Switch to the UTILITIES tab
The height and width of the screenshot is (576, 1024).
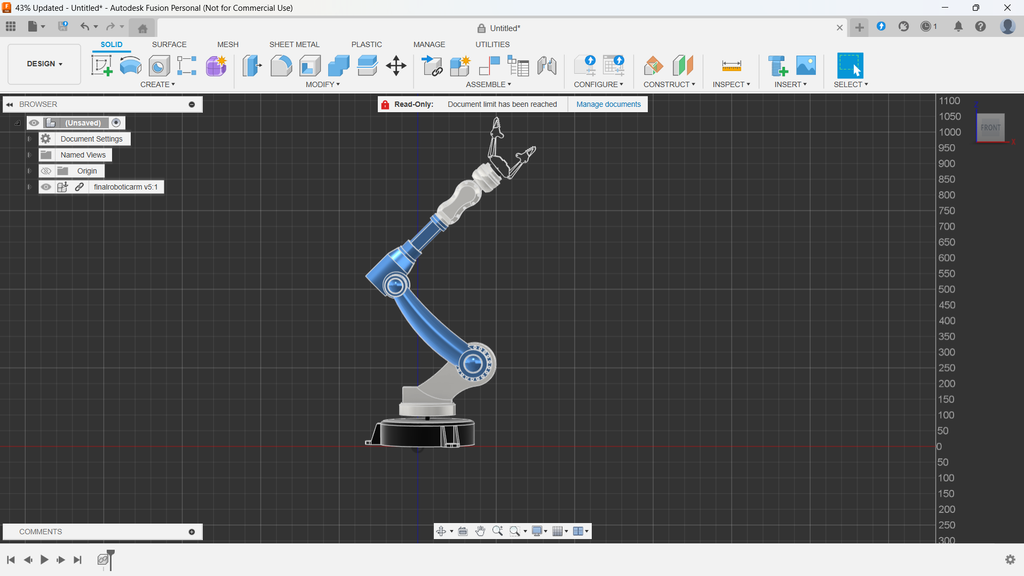pyautogui.click(x=492, y=44)
